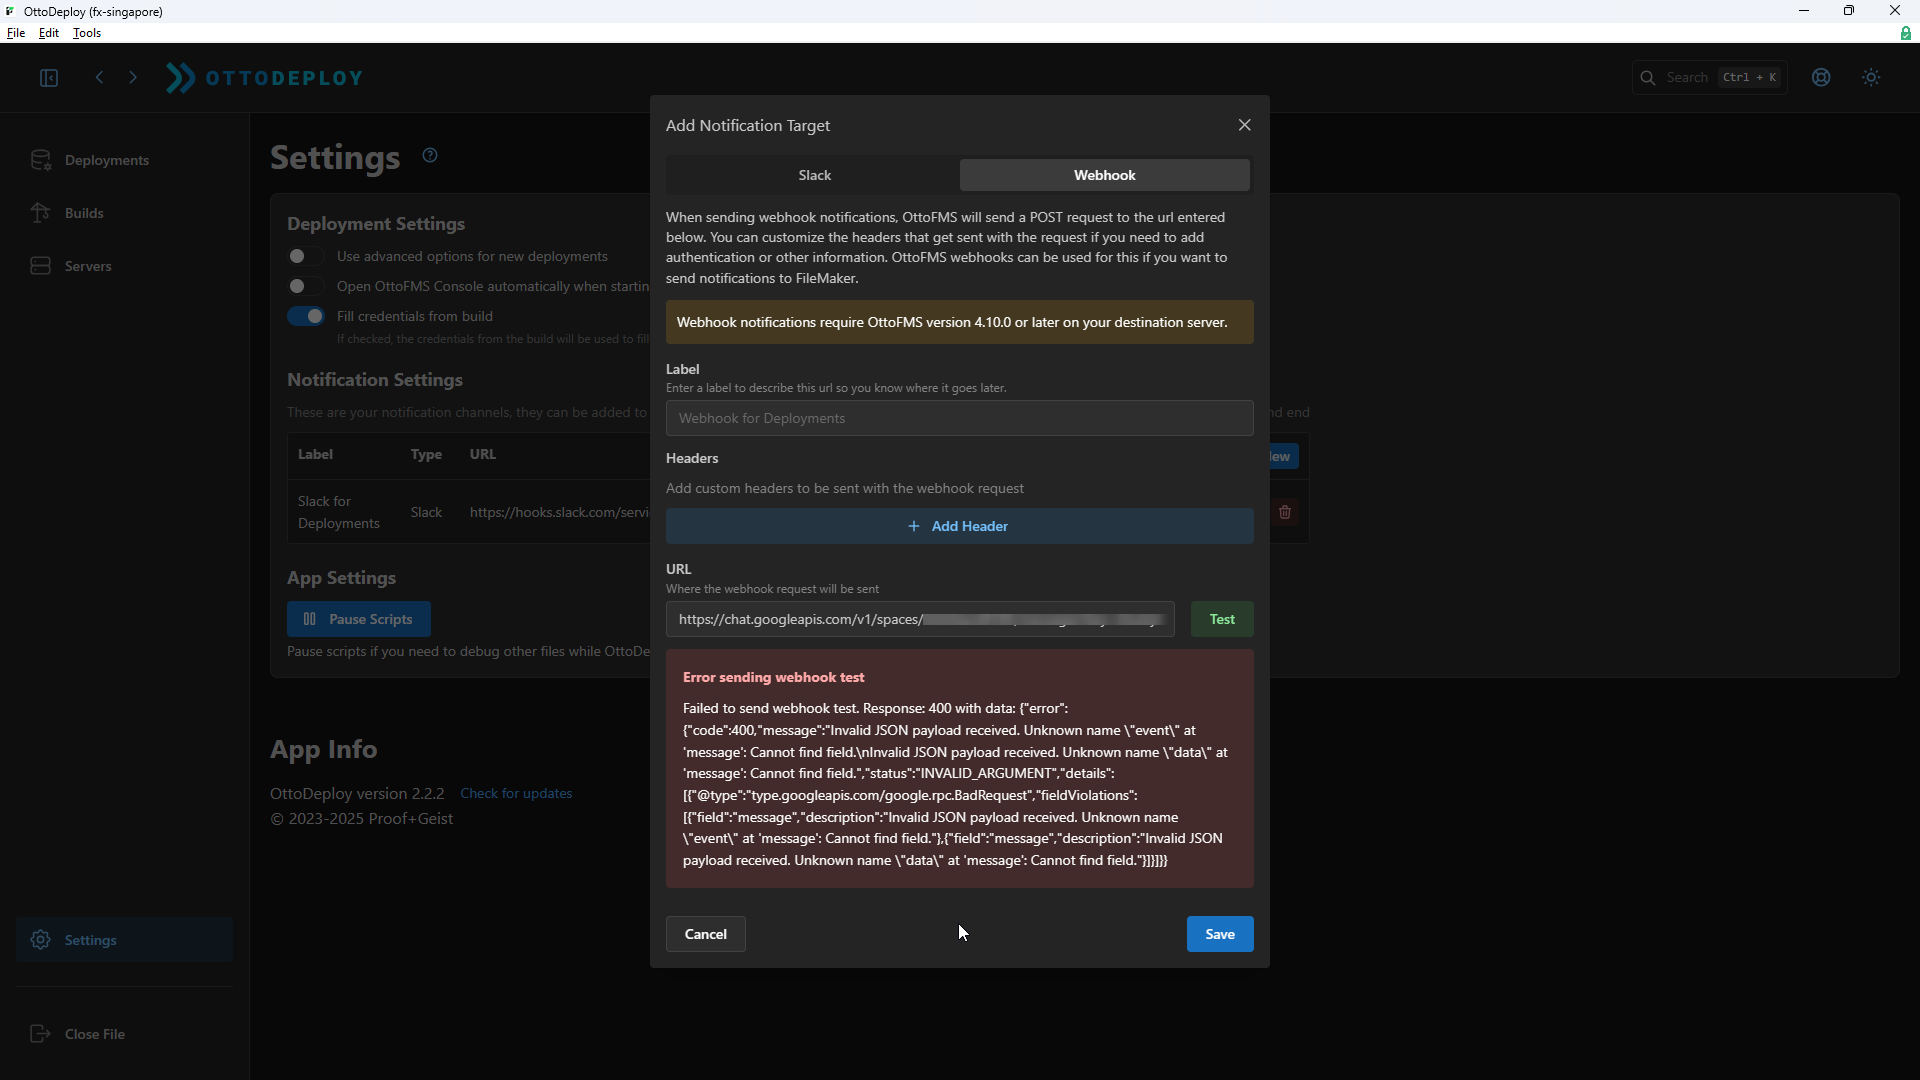This screenshot has width=1920, height=1080.
Task: Click the Slack webhook URL cell
Action: point(559,512)
